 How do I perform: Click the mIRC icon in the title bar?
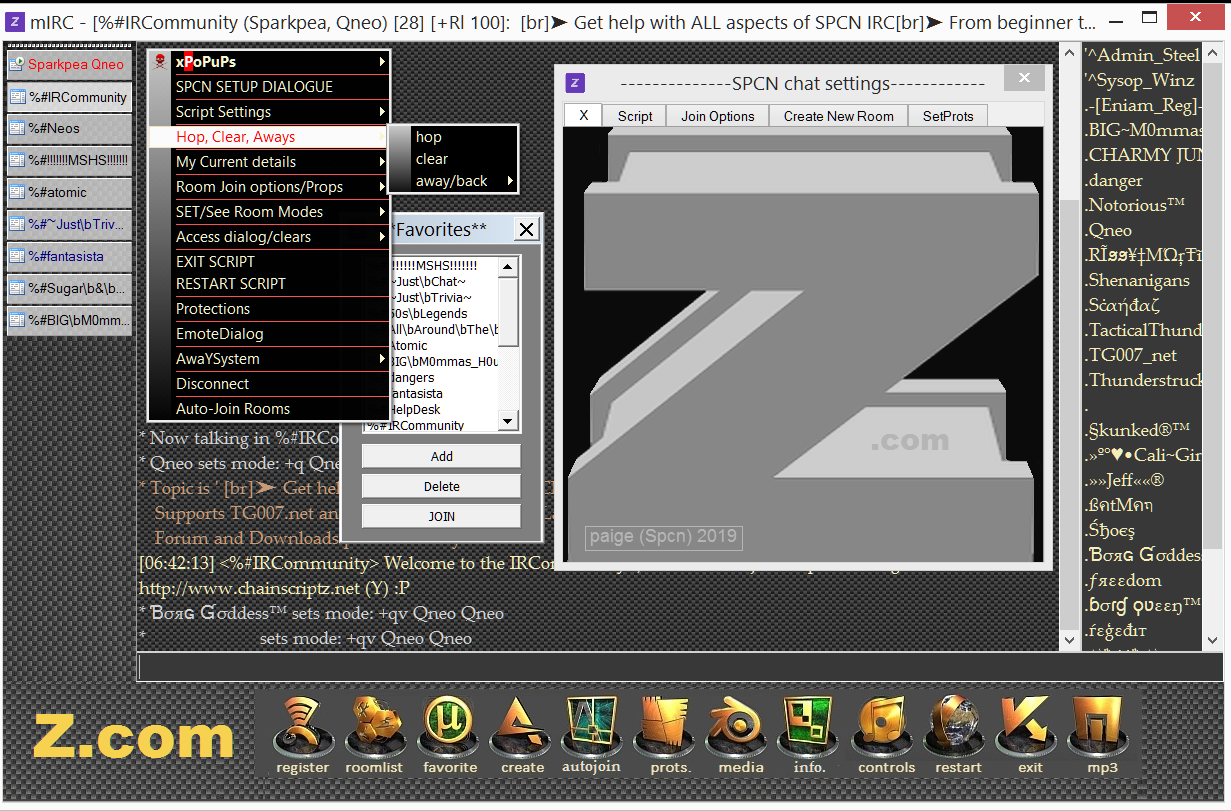click(17, 22)
